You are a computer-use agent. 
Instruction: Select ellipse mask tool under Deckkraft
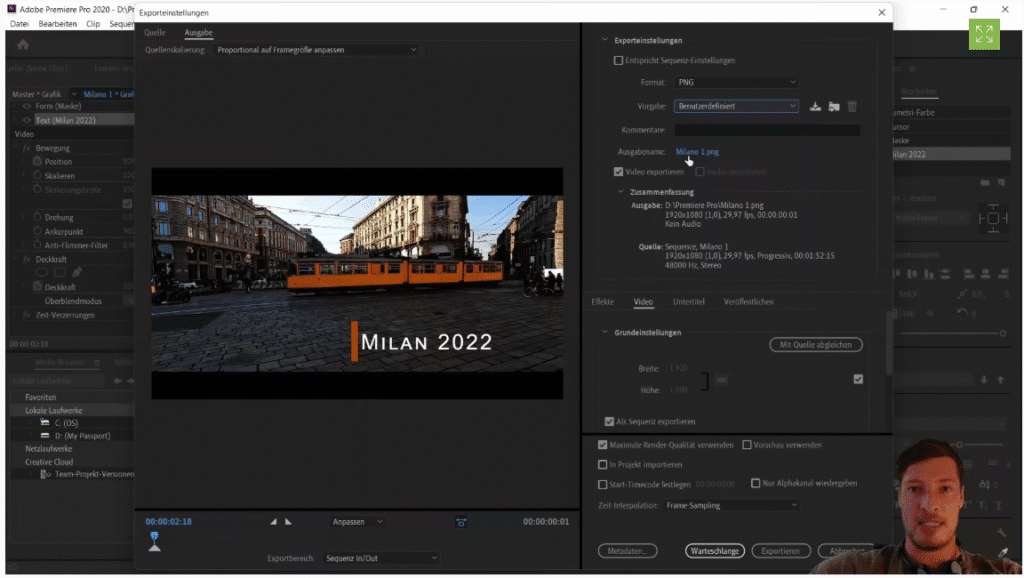[42, 272]
